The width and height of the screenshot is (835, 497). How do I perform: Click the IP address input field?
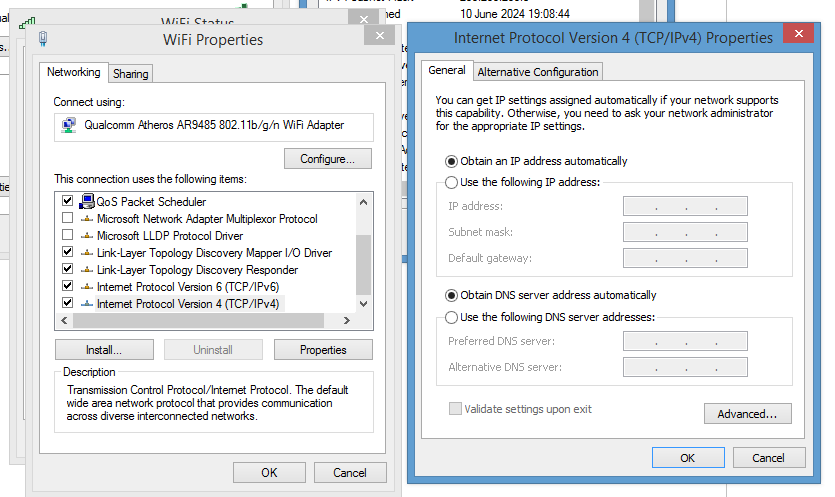point(685,206)
